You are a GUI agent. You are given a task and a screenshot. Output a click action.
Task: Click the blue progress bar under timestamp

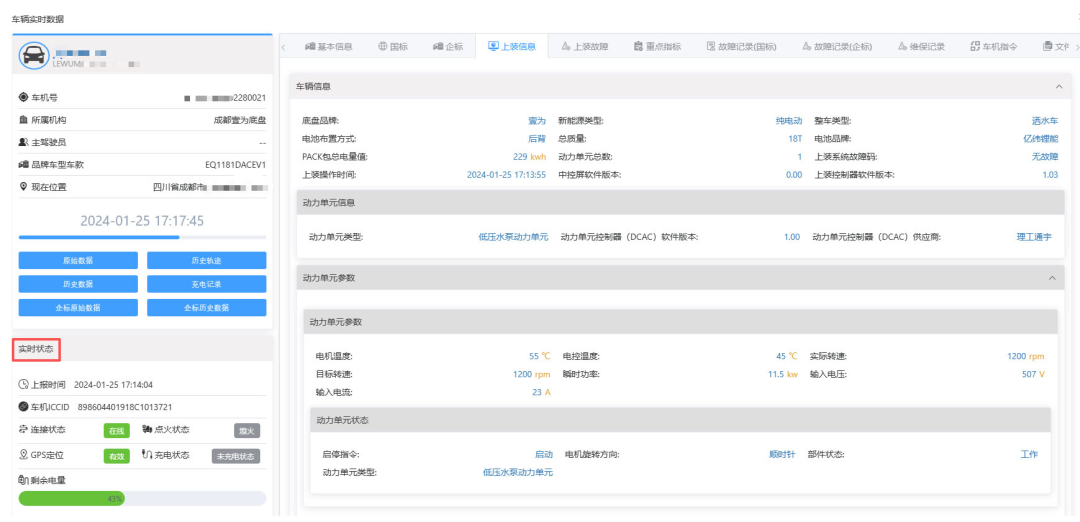142,237
